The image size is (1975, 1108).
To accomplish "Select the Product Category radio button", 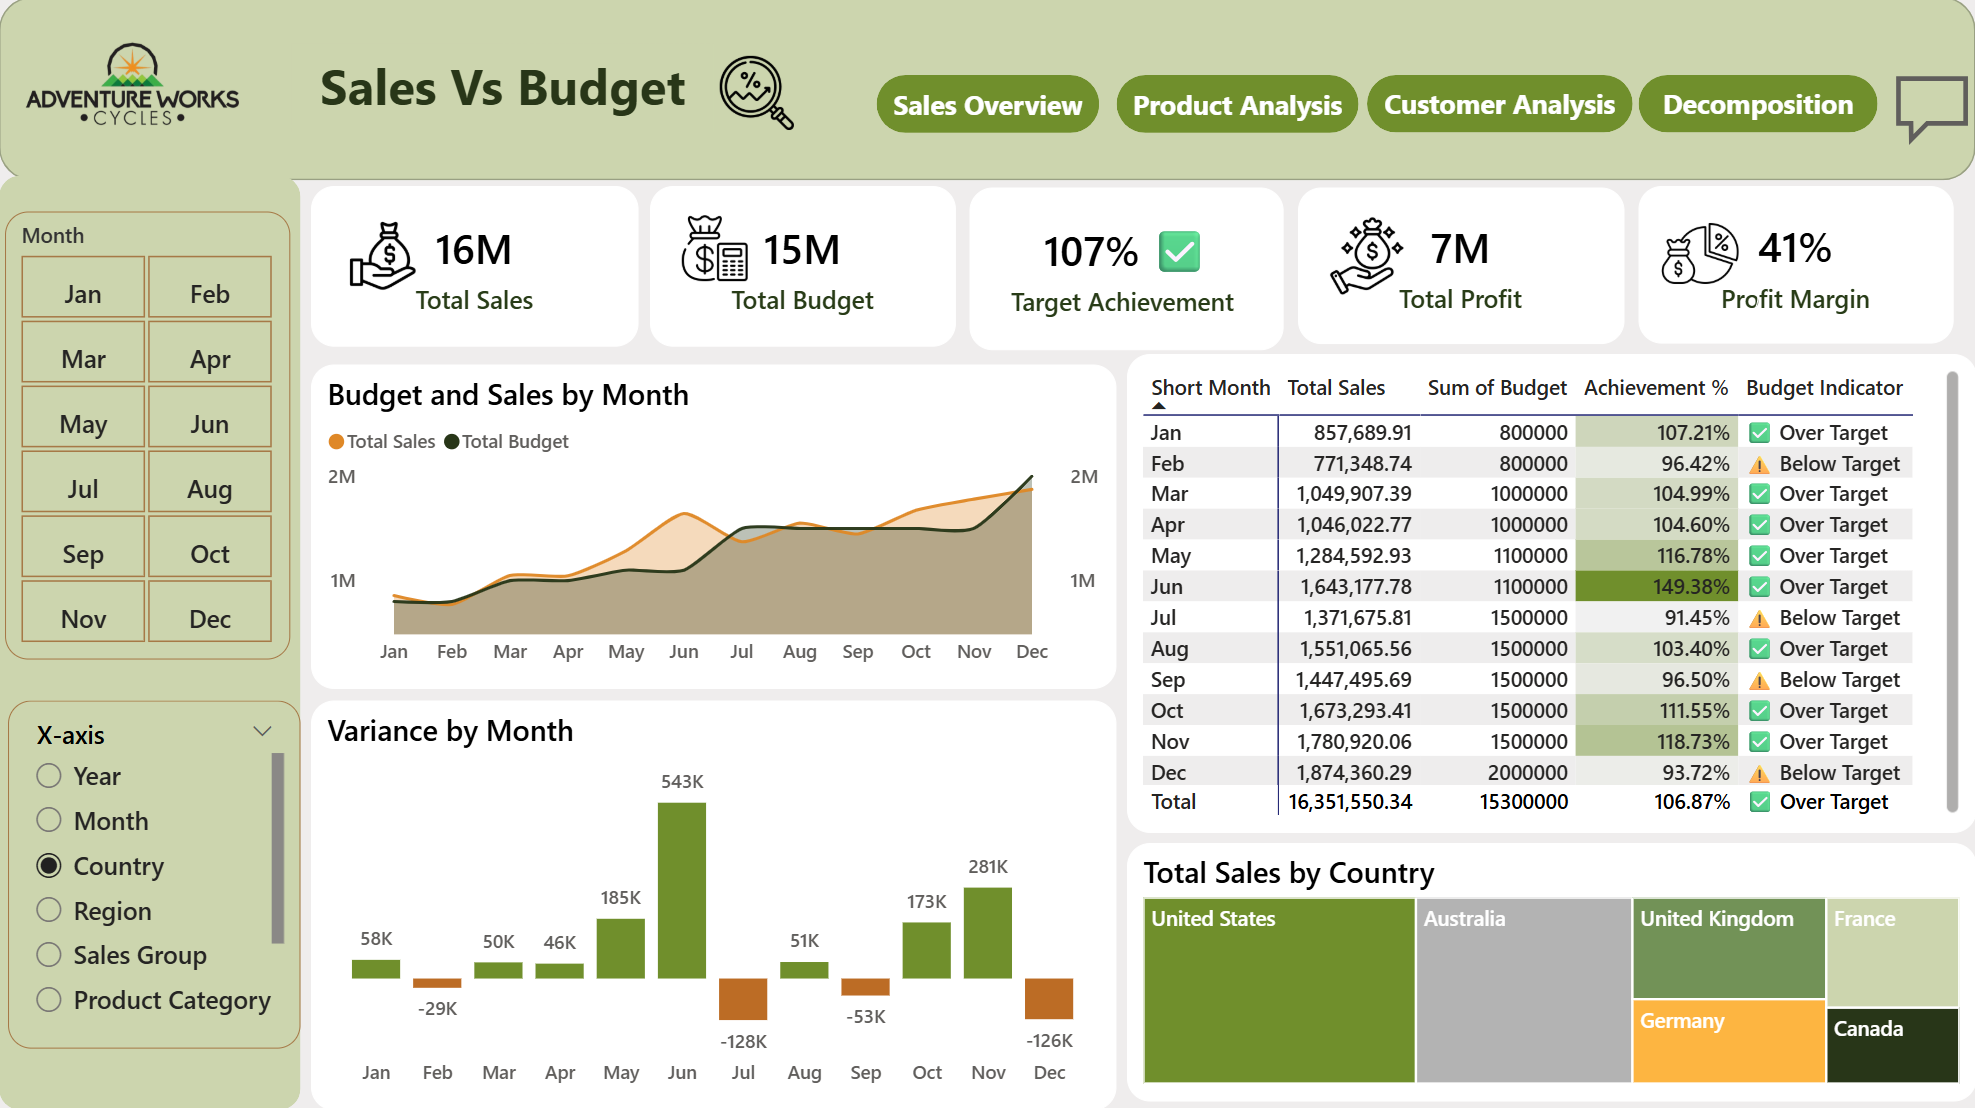I will coord(49,999).
